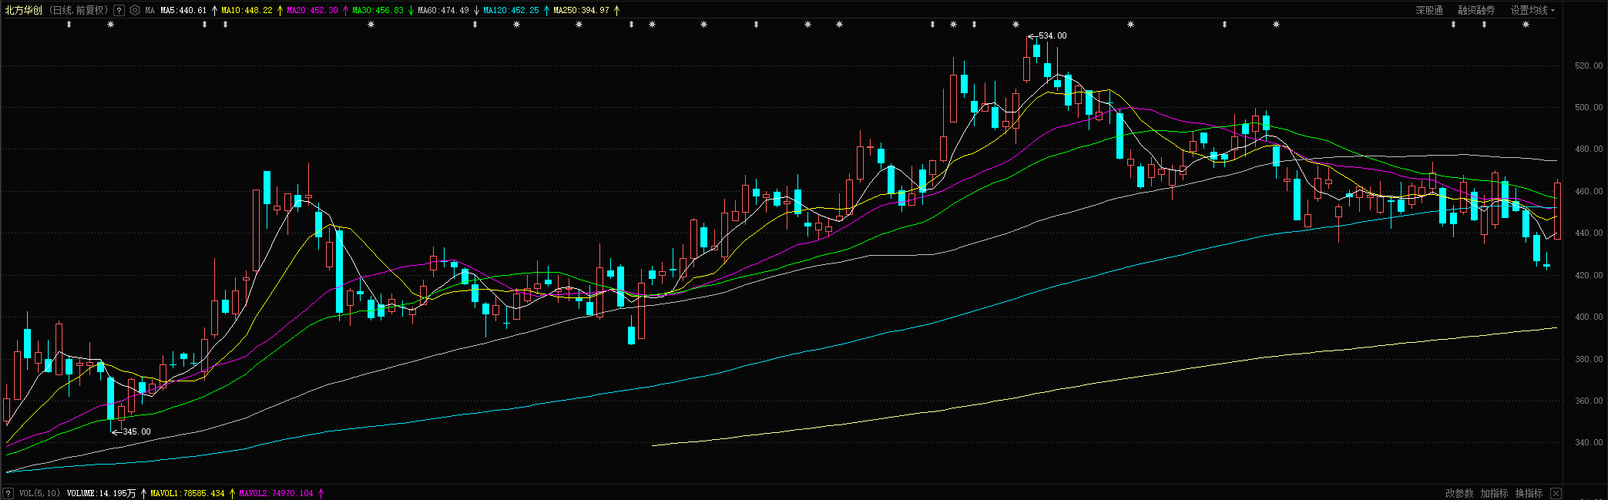Select the MA indicator label after the gear
Screen dimensions: 1608x500
150,10
